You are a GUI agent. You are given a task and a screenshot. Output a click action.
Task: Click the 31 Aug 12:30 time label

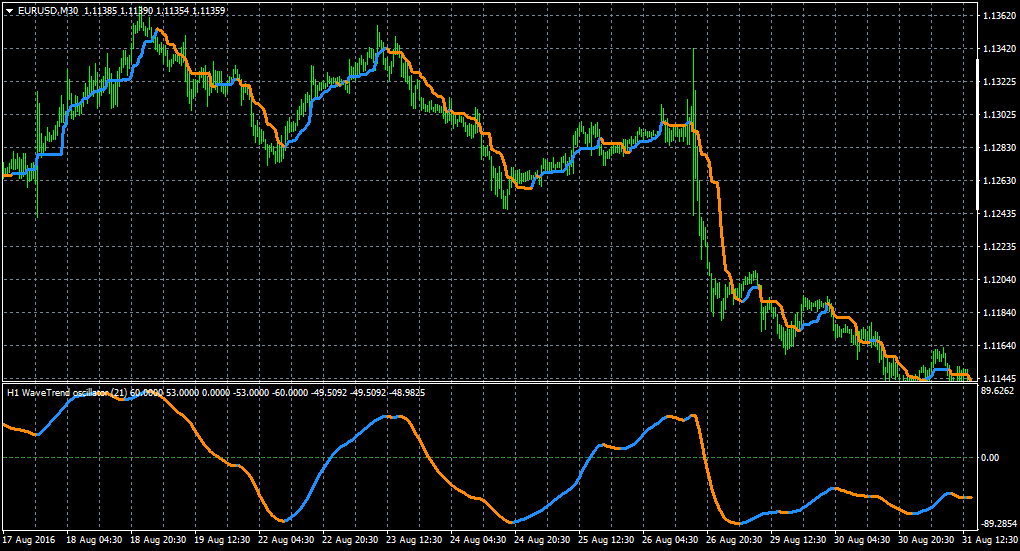coord(989,540)
